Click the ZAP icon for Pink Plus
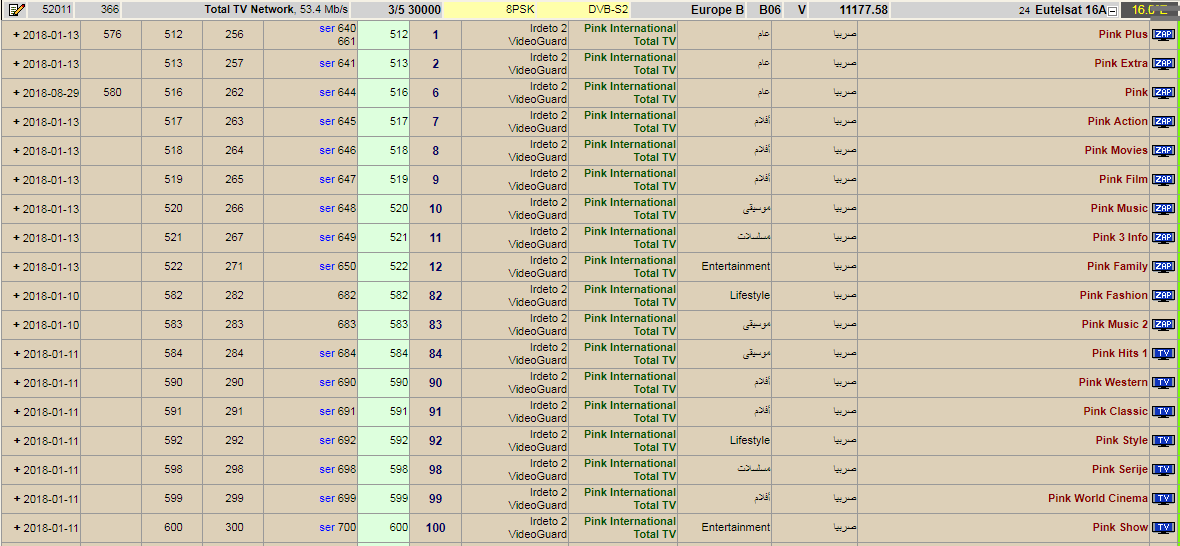This screenshot has width=1180, height=546. [x=1163, y=35]
